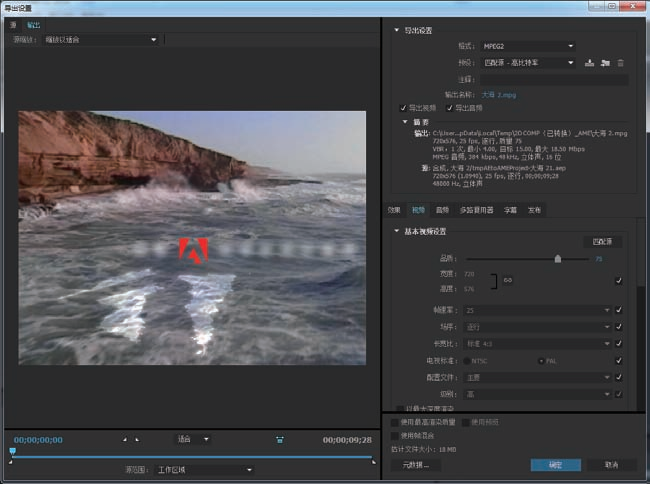Screen dimensions: 650x484
Task: Click the 品质 quality slider handle
Action: pyautogui.click(x=558, y=258)
